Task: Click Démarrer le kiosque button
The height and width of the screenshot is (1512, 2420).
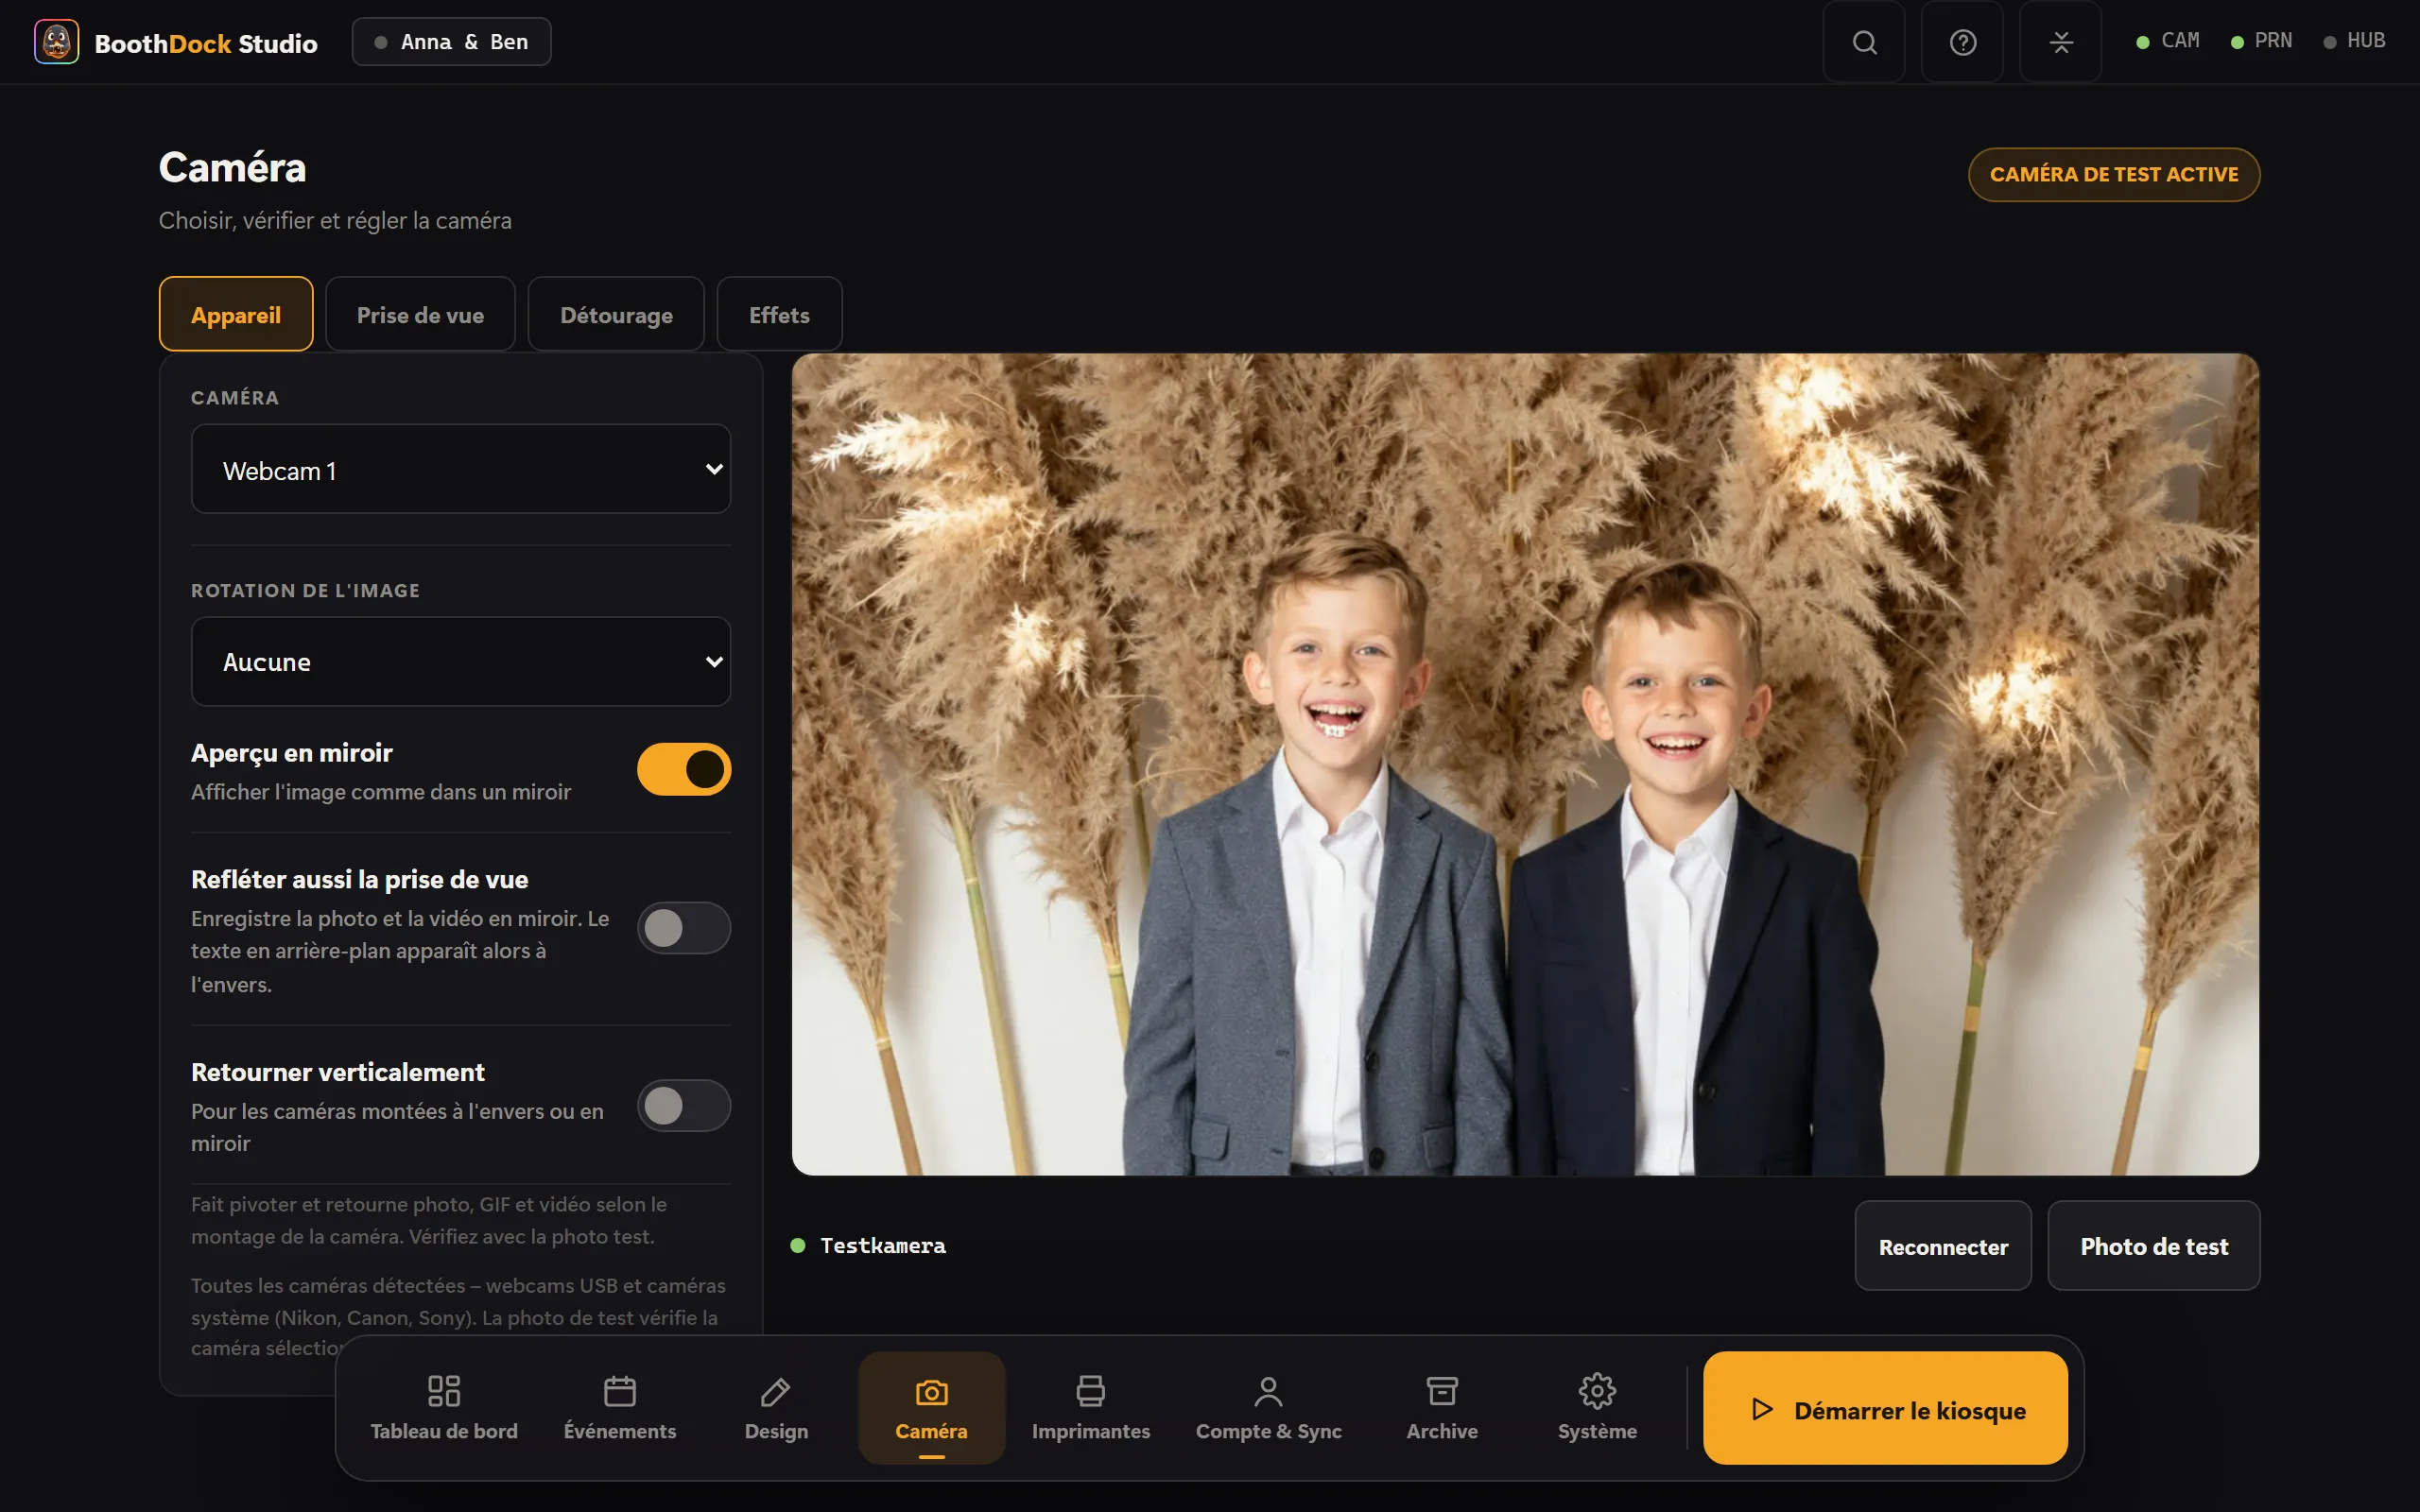Action: (1885, 1408)
